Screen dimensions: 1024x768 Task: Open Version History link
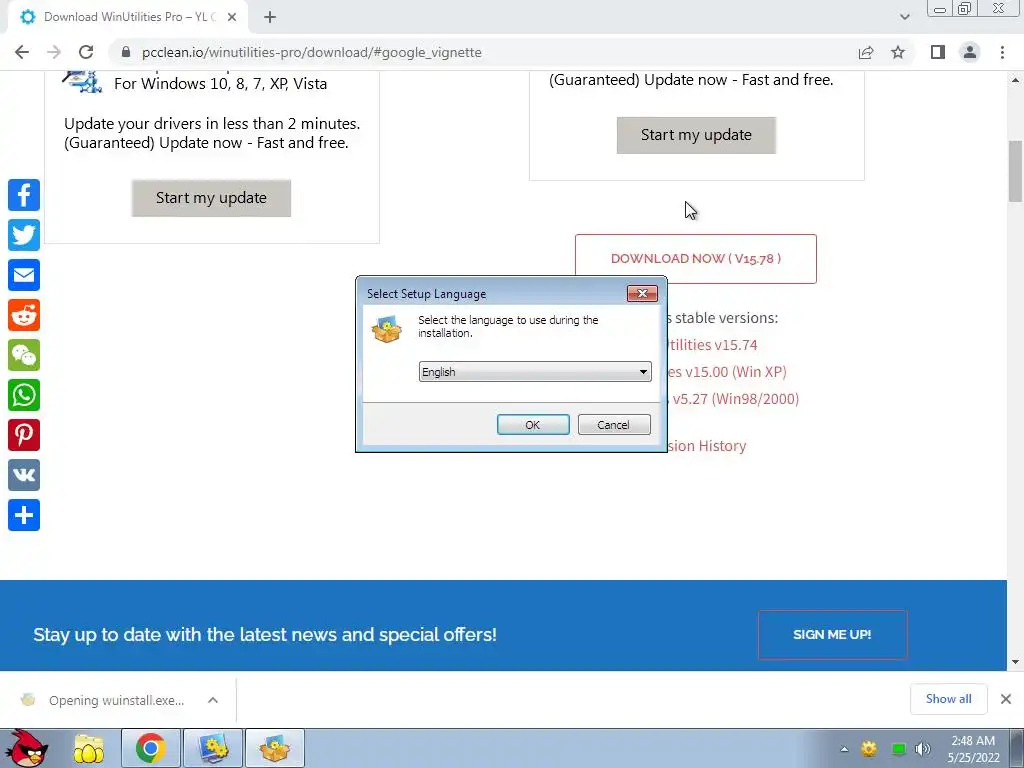coord(707,446)
